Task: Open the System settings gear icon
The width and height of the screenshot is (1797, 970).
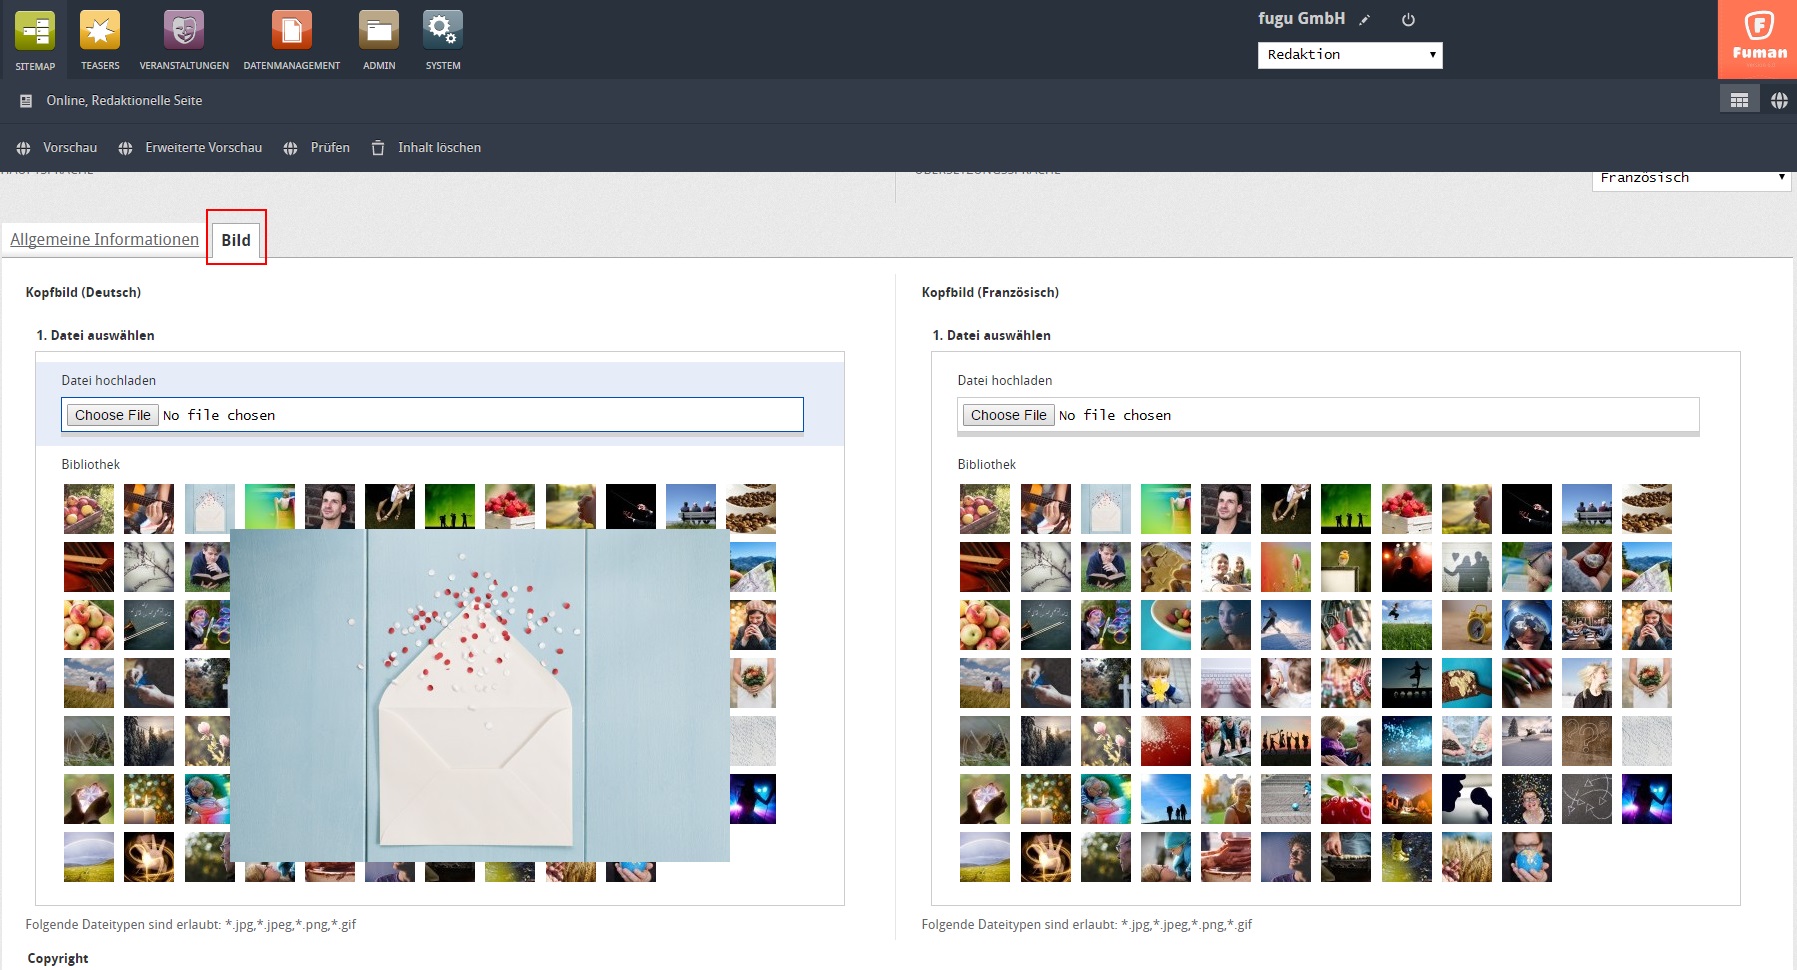Action: click(x=442, y=31)
